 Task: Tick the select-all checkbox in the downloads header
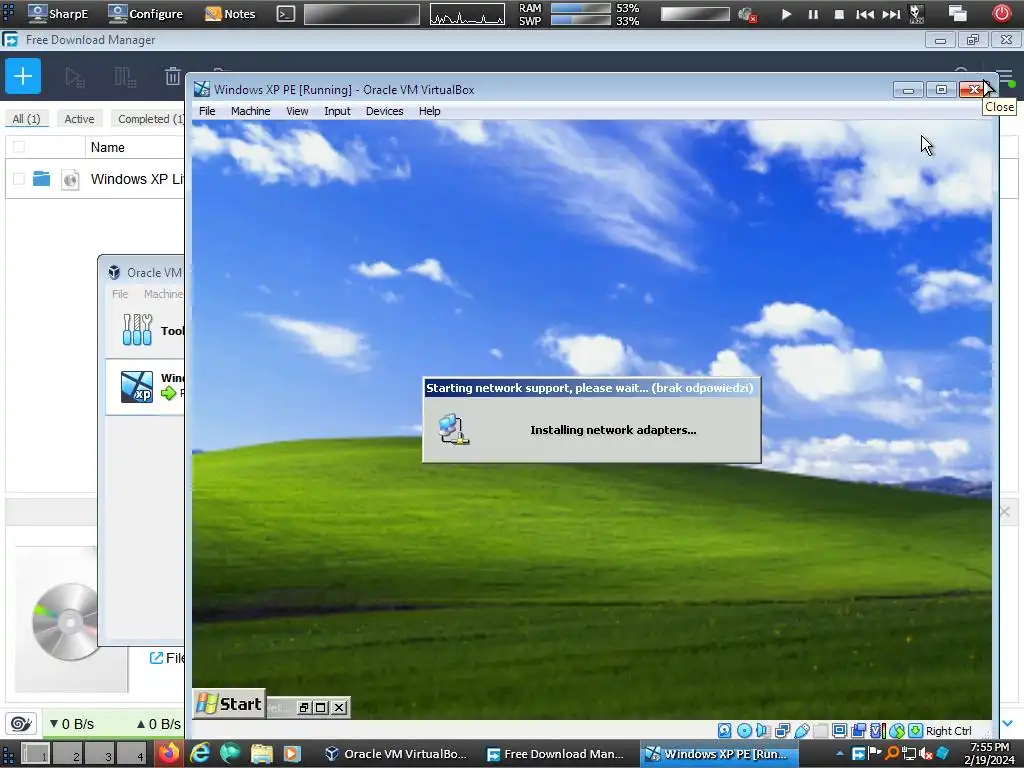tap(19, 147)
